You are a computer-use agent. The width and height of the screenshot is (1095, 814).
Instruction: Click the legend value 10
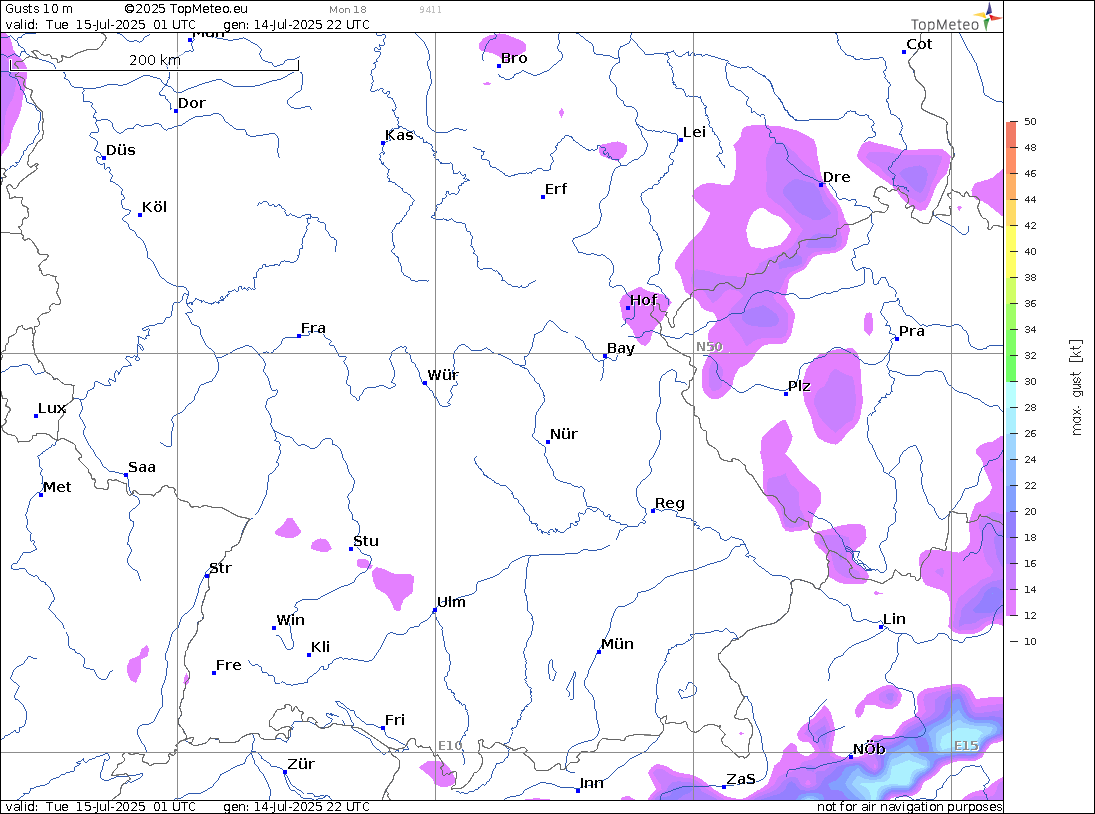click(1030, 642)
